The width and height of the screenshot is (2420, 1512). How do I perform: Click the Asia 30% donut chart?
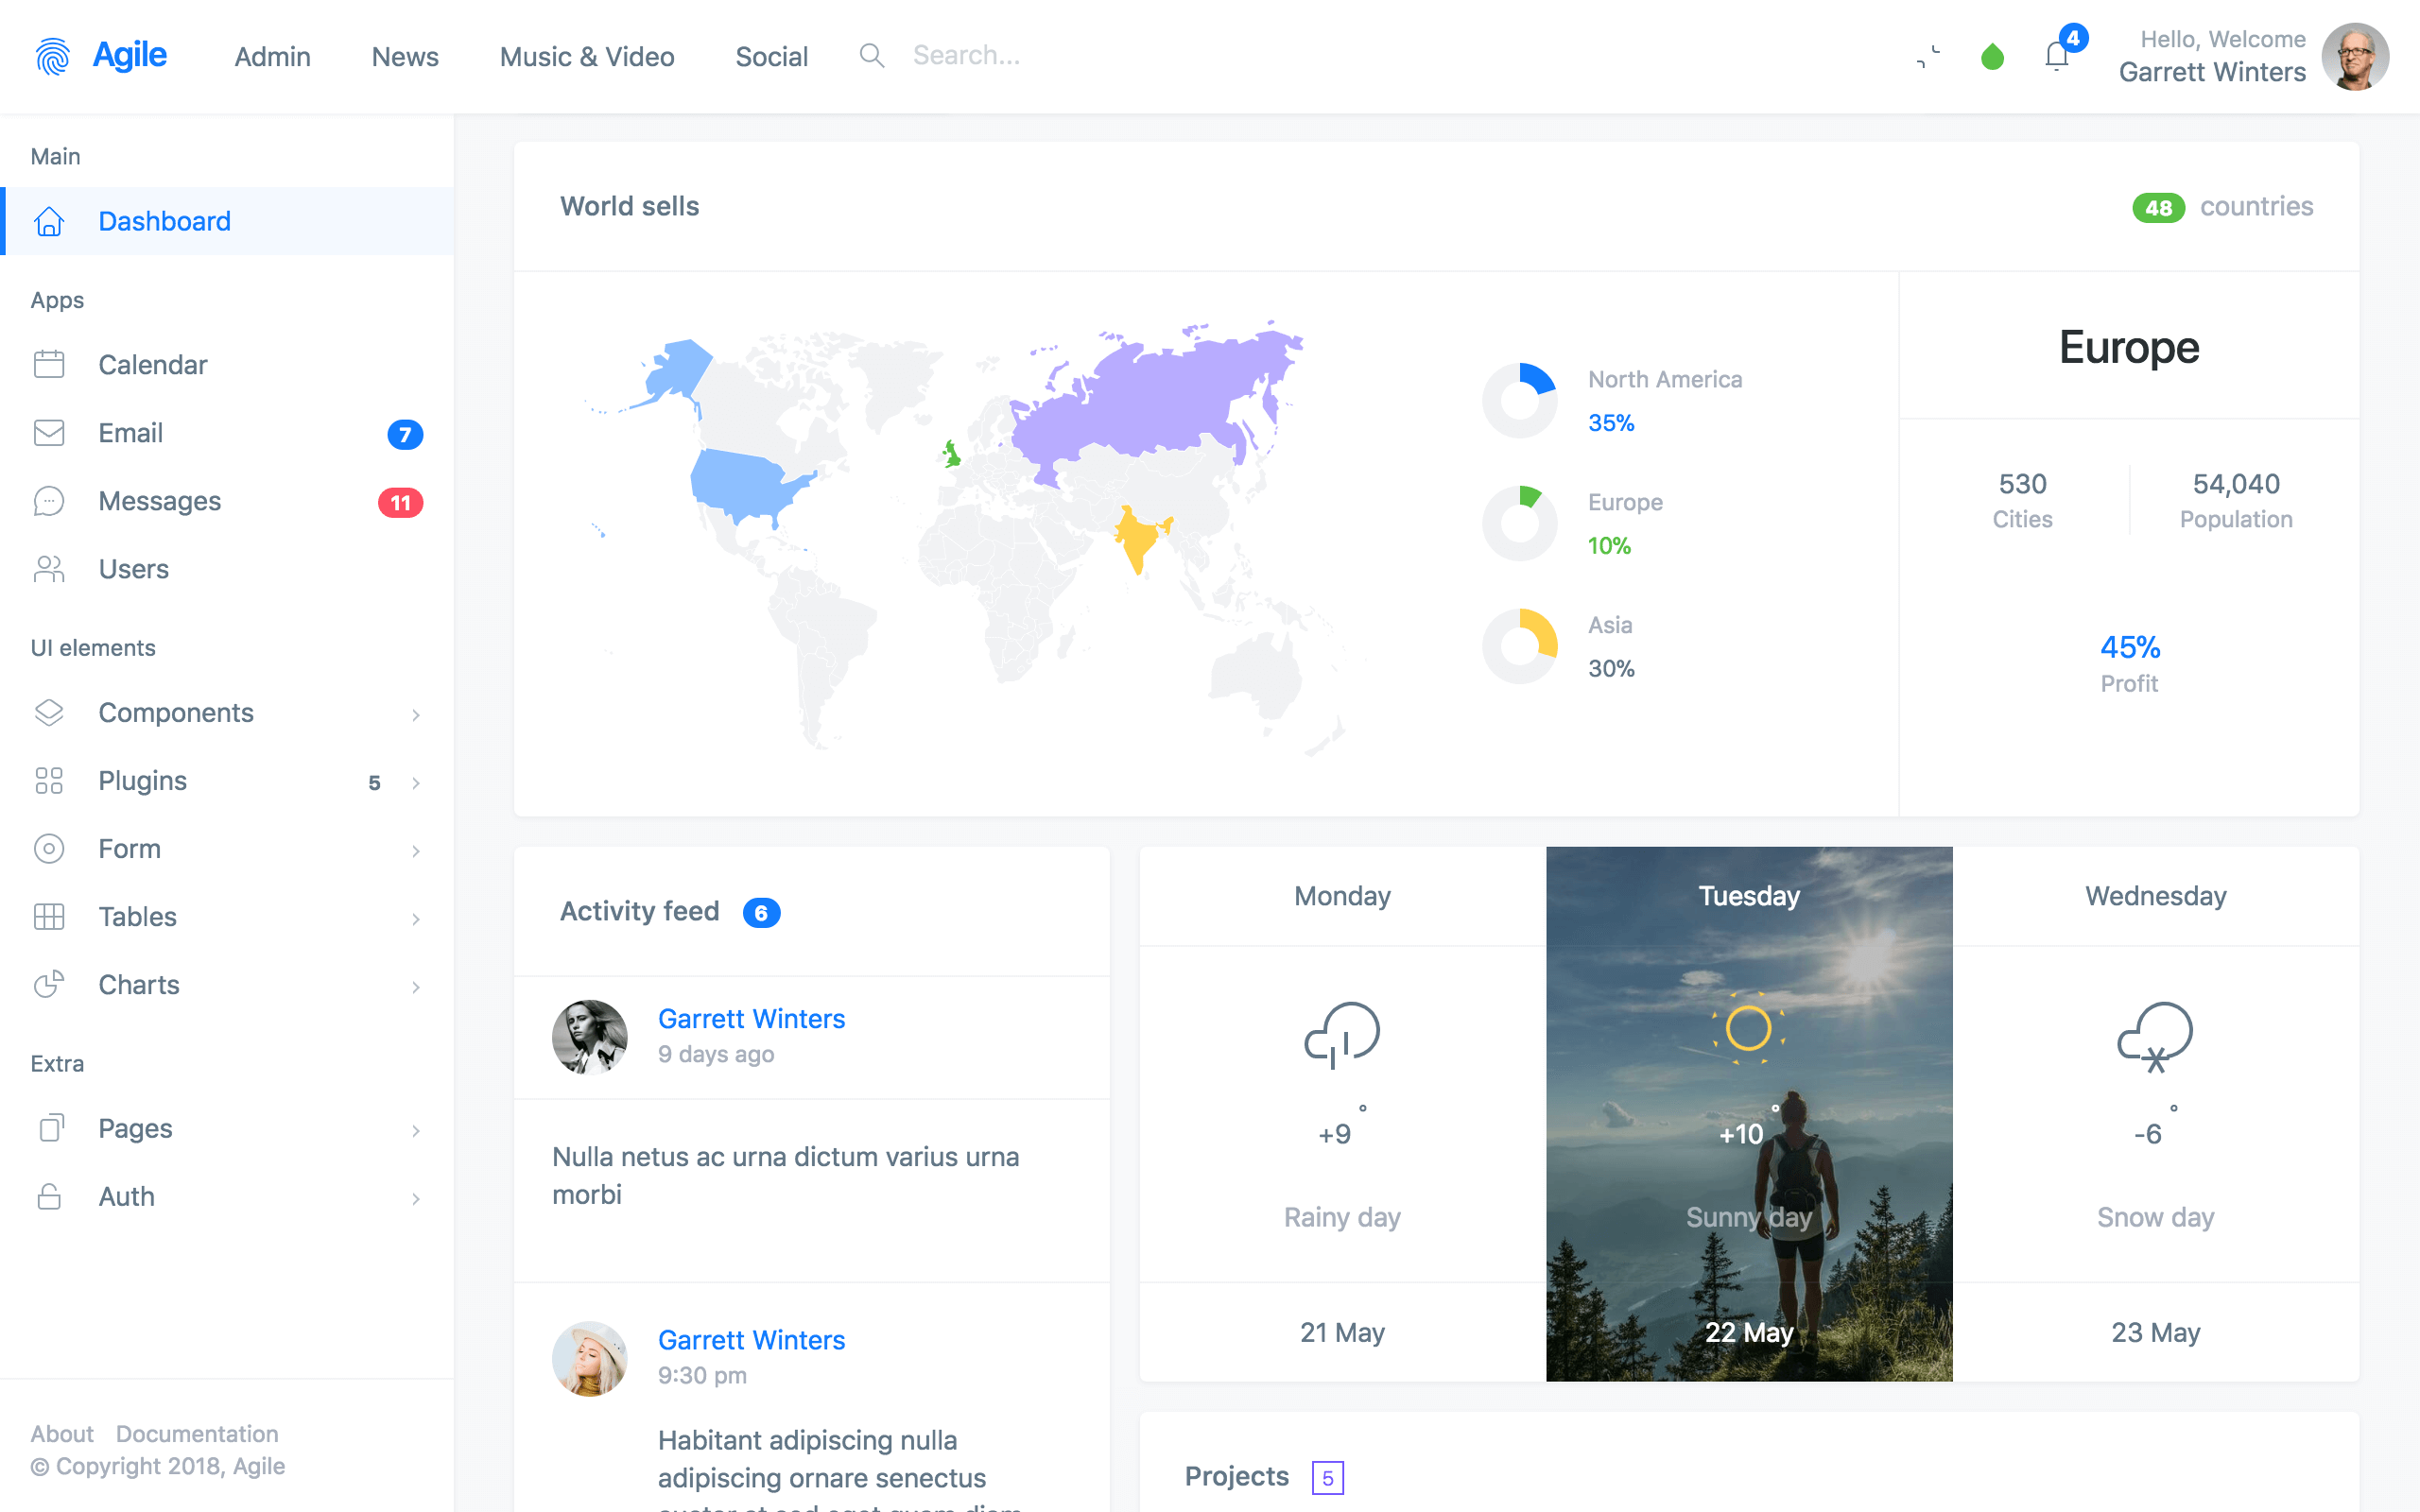point(1519,646)
